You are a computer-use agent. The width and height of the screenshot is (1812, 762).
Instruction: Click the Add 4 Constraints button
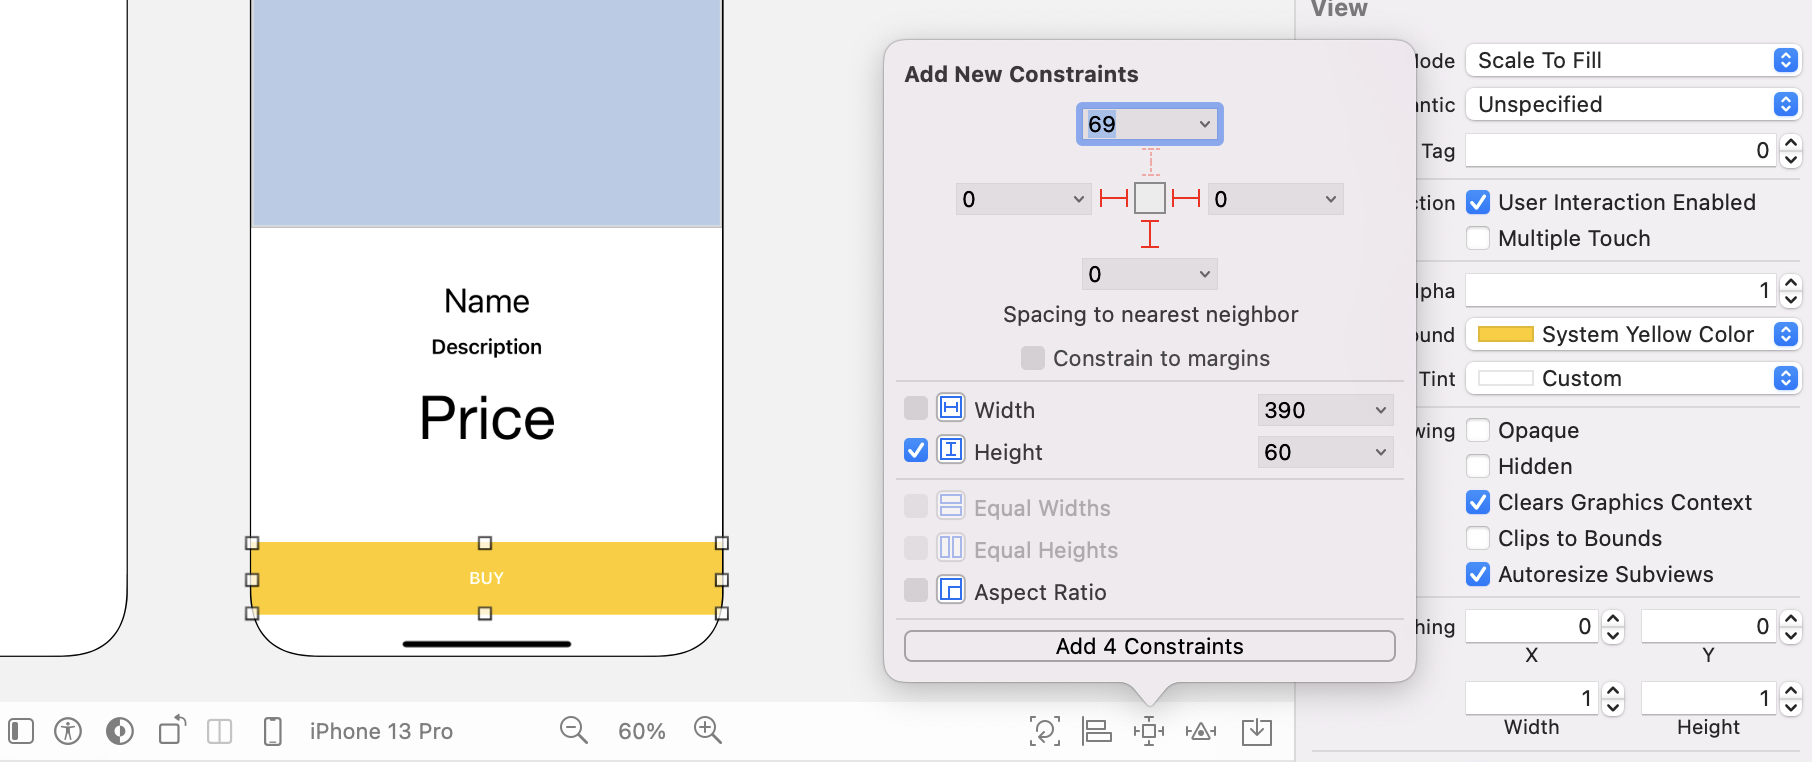click(x=1149, y=646)
